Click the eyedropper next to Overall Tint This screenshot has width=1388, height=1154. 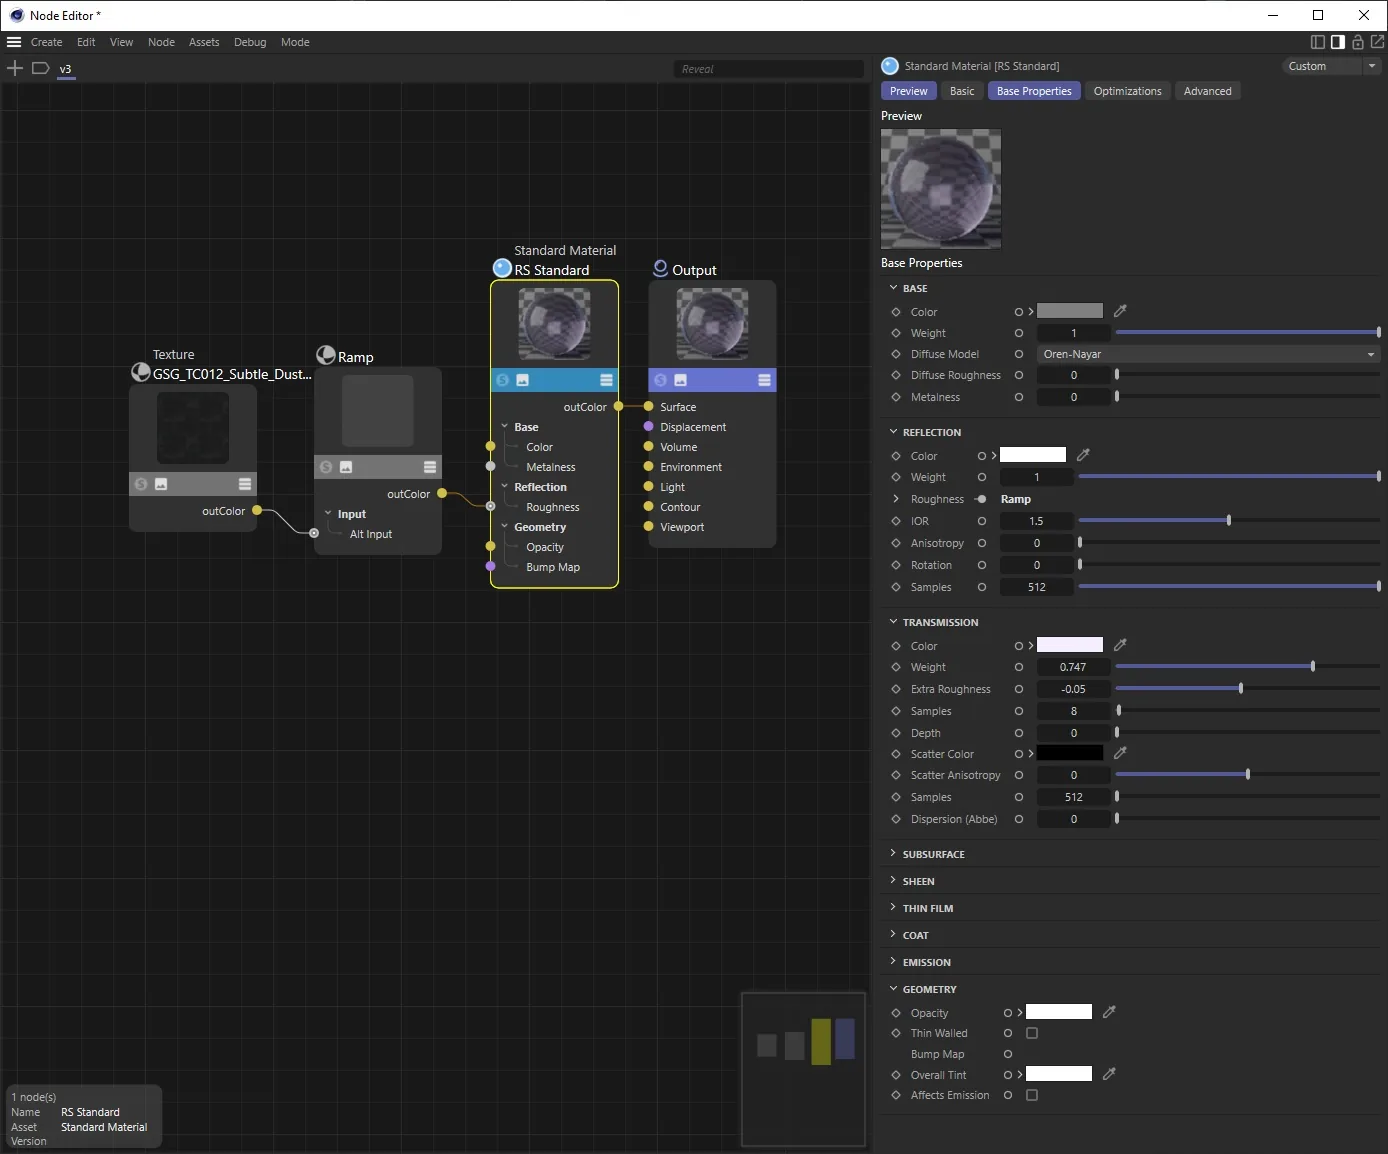[x=1109, y=1074]
